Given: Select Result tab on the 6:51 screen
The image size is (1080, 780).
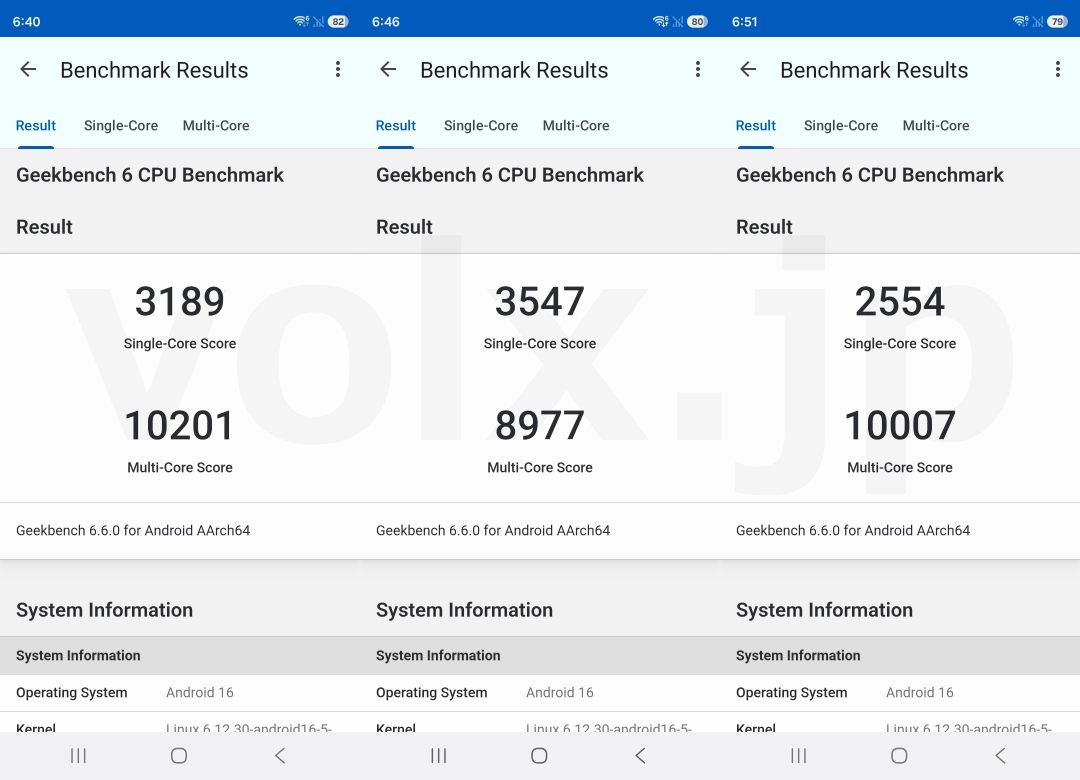Looking at the screenshot, I should click(x=756, y=126).
